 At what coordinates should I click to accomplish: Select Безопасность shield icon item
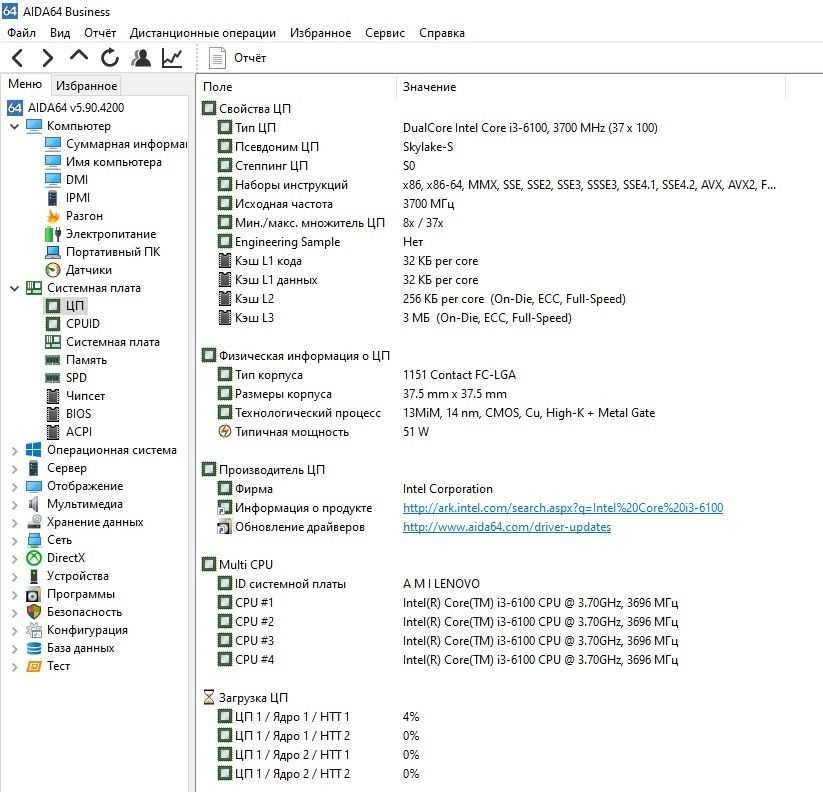pyautogui.click(x=74, y=612)
